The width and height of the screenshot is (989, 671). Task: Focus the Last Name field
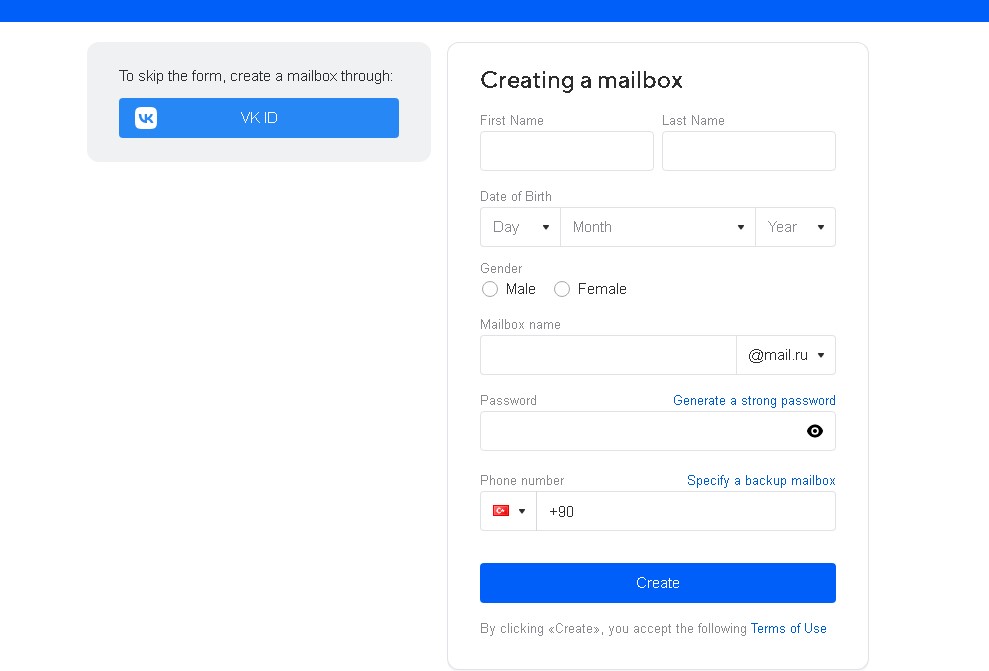748,151
